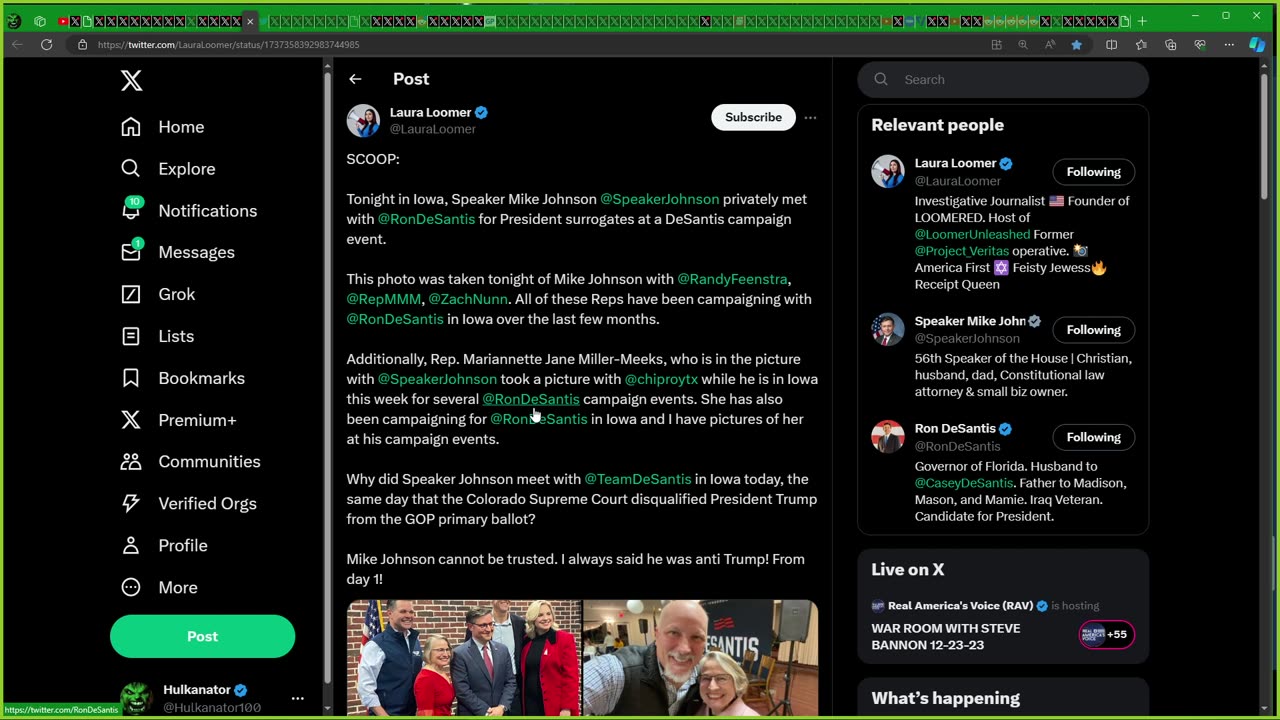Open Ron DeSantis's avatar in Relevant people
The image size is (1280, 720).
887,437
